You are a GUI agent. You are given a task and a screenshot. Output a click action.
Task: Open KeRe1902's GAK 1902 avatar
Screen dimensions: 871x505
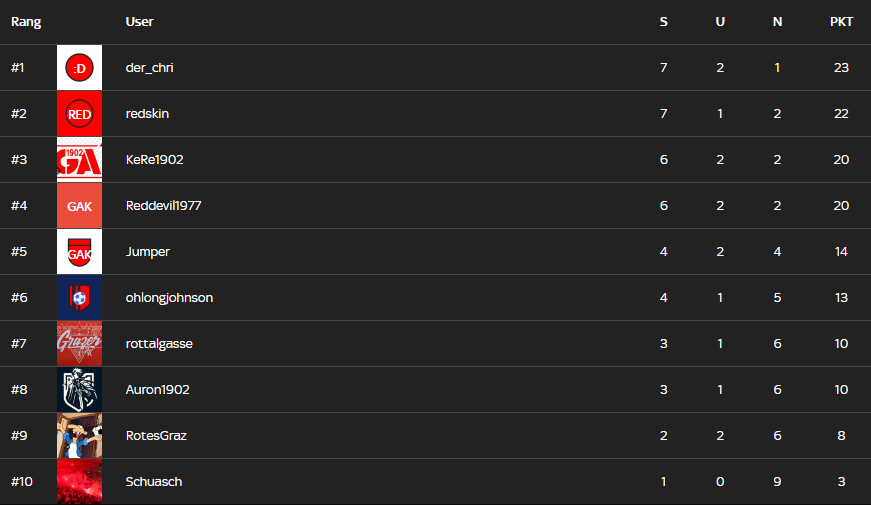(x=79, y=160)
